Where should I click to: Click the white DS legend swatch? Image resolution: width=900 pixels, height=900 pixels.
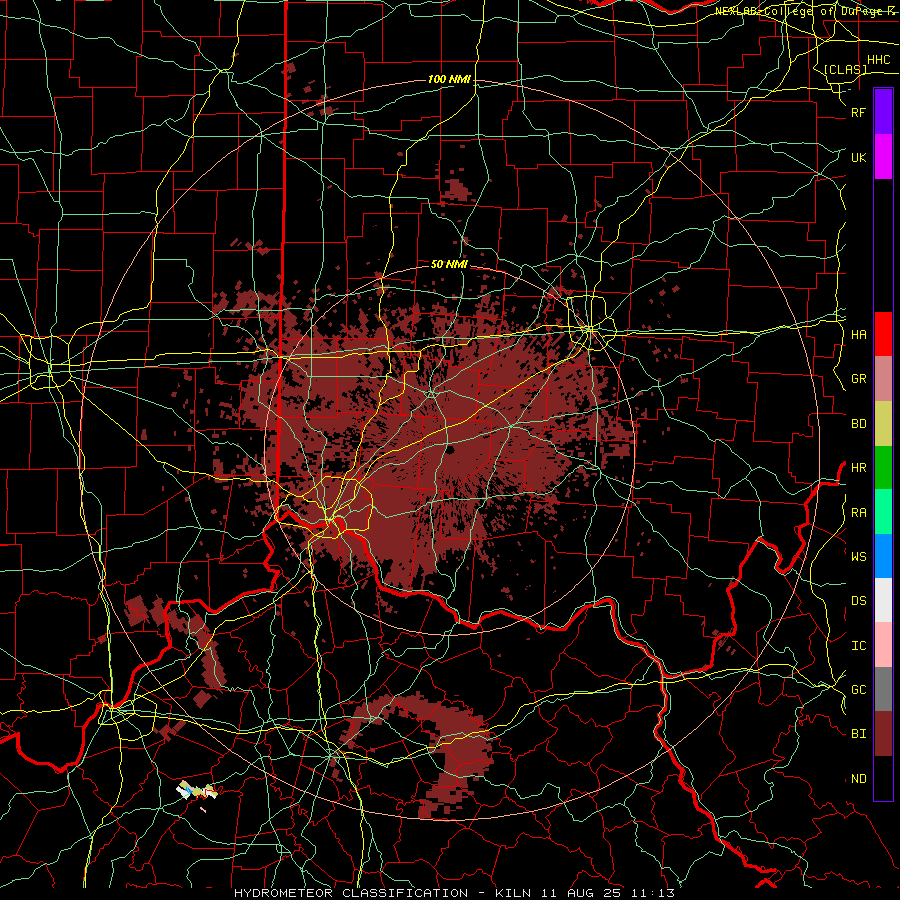tap(883, 600)
